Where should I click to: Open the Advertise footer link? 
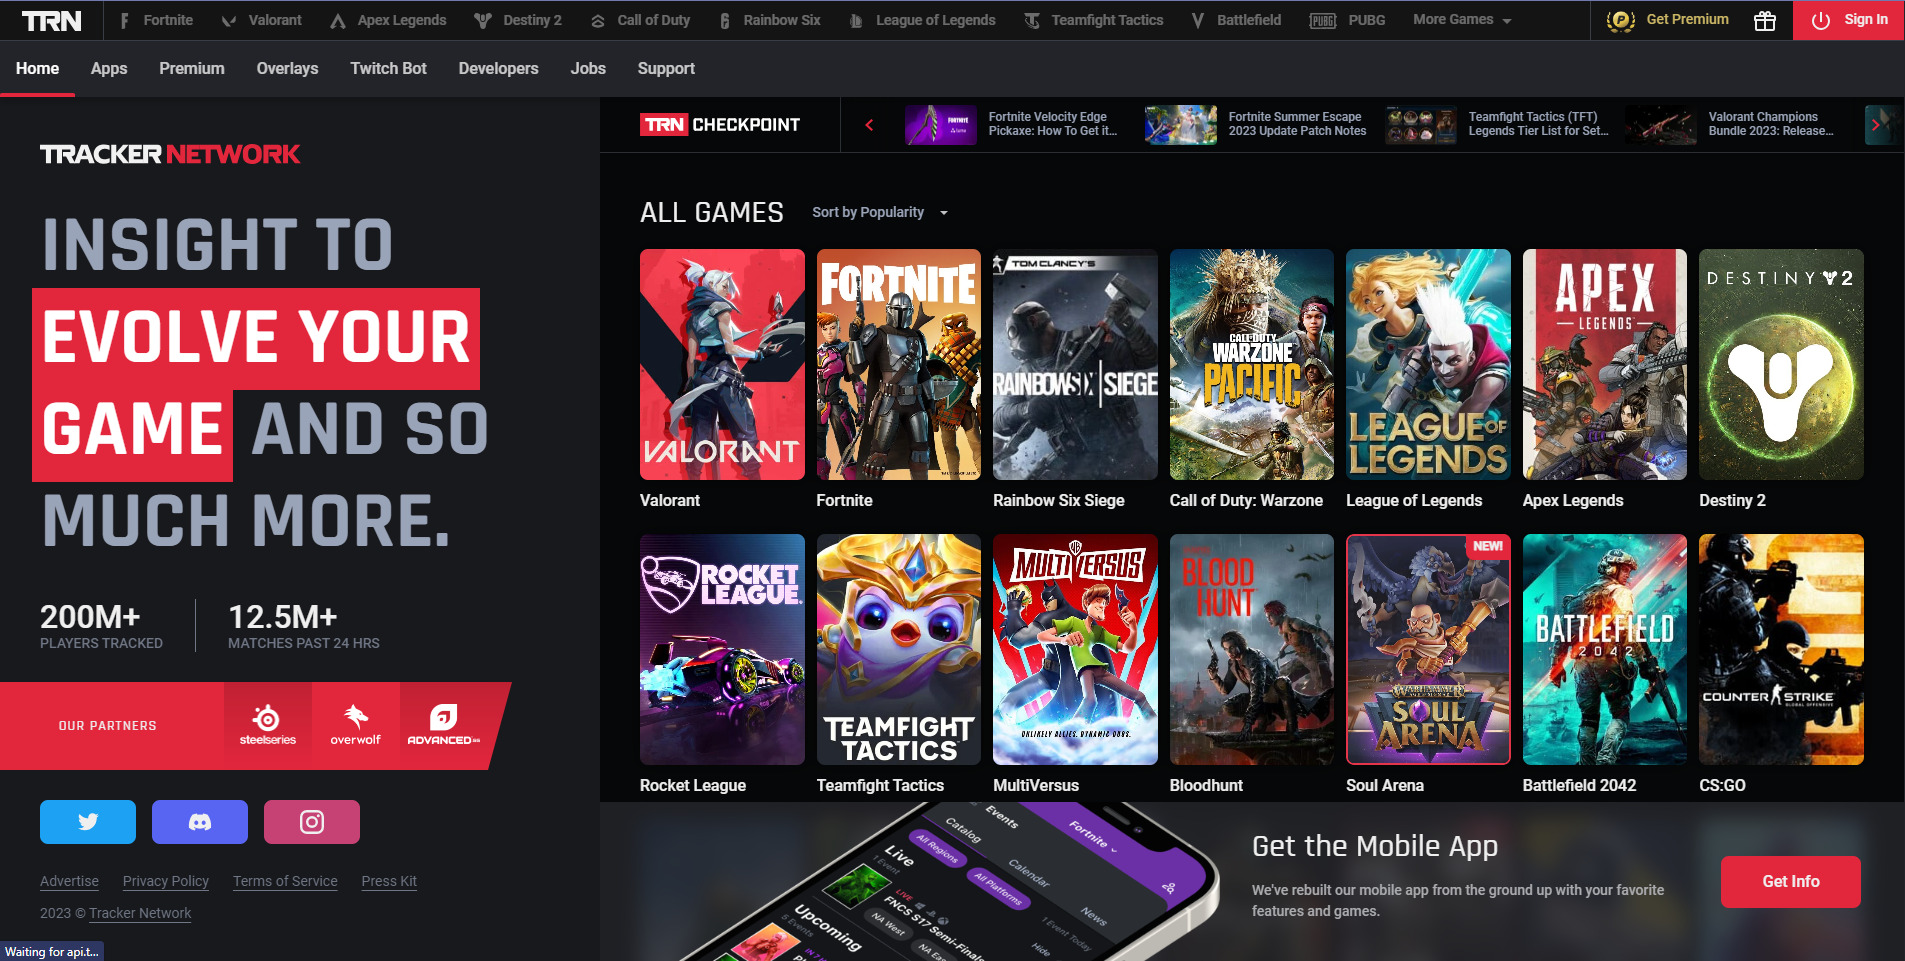[69, 881]
